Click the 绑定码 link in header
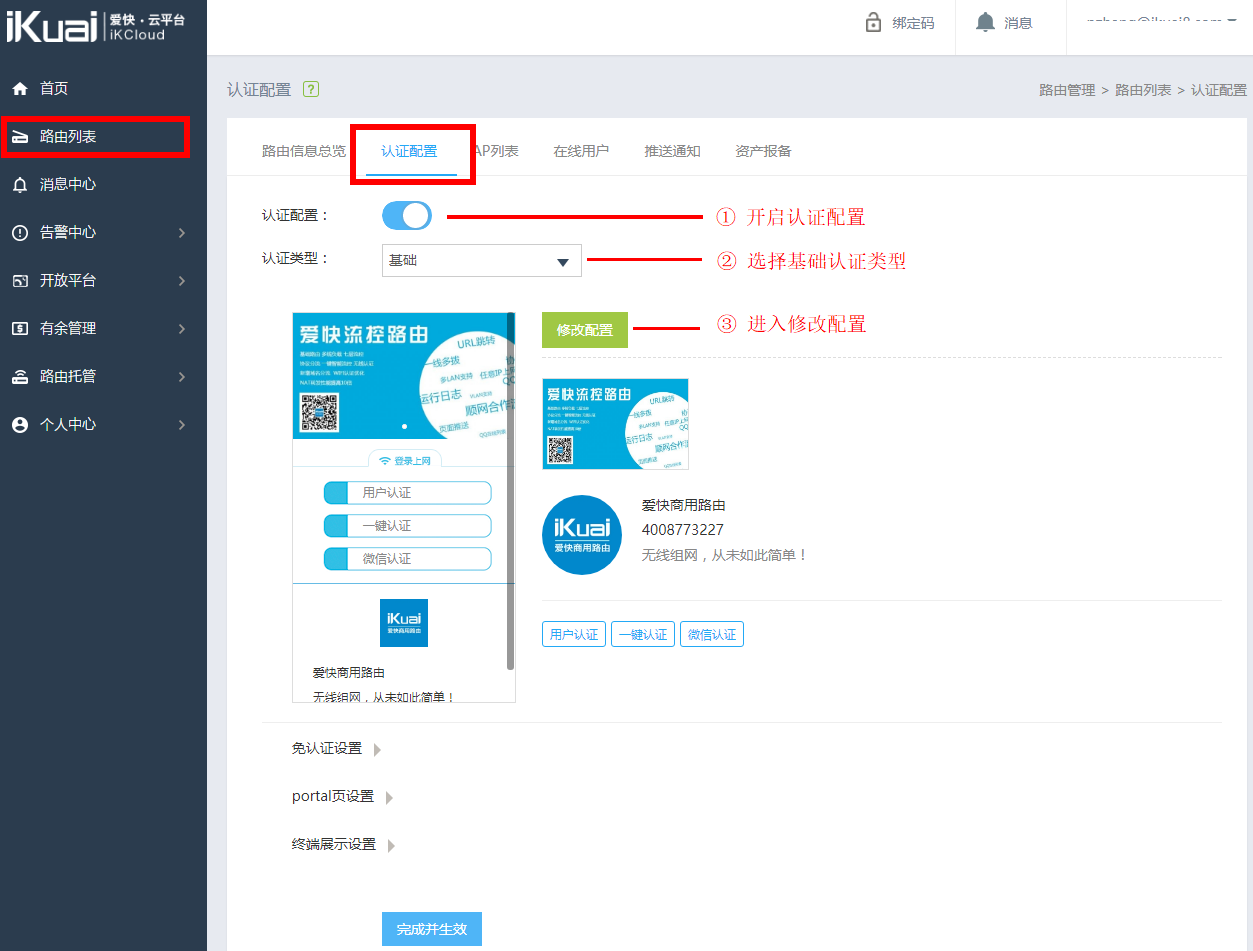 point(913,23)
